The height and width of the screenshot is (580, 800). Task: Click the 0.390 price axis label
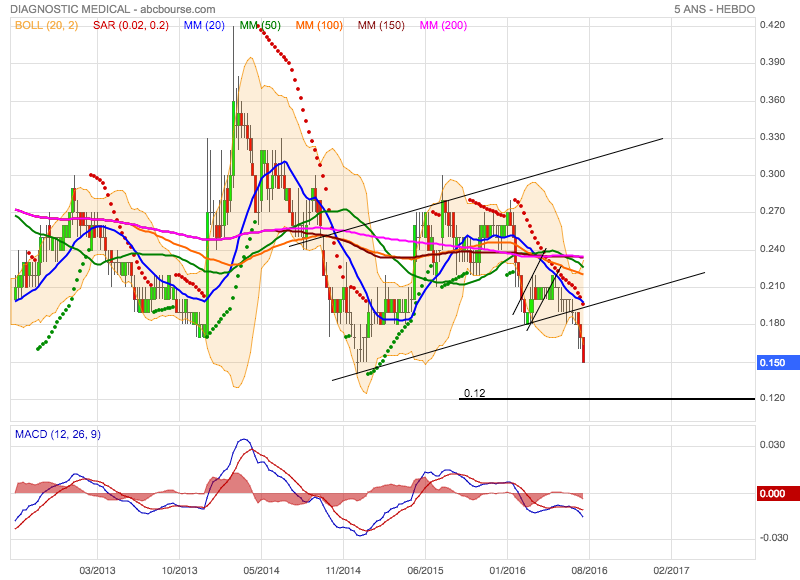coord(772,62)
